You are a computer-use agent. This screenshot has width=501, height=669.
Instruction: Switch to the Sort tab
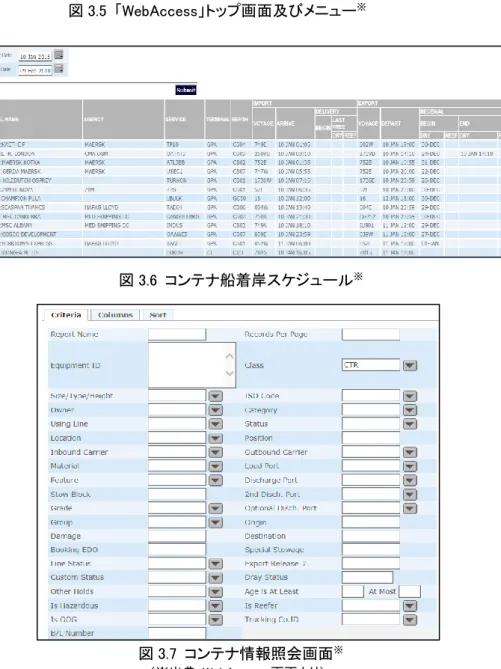[157, 315]
